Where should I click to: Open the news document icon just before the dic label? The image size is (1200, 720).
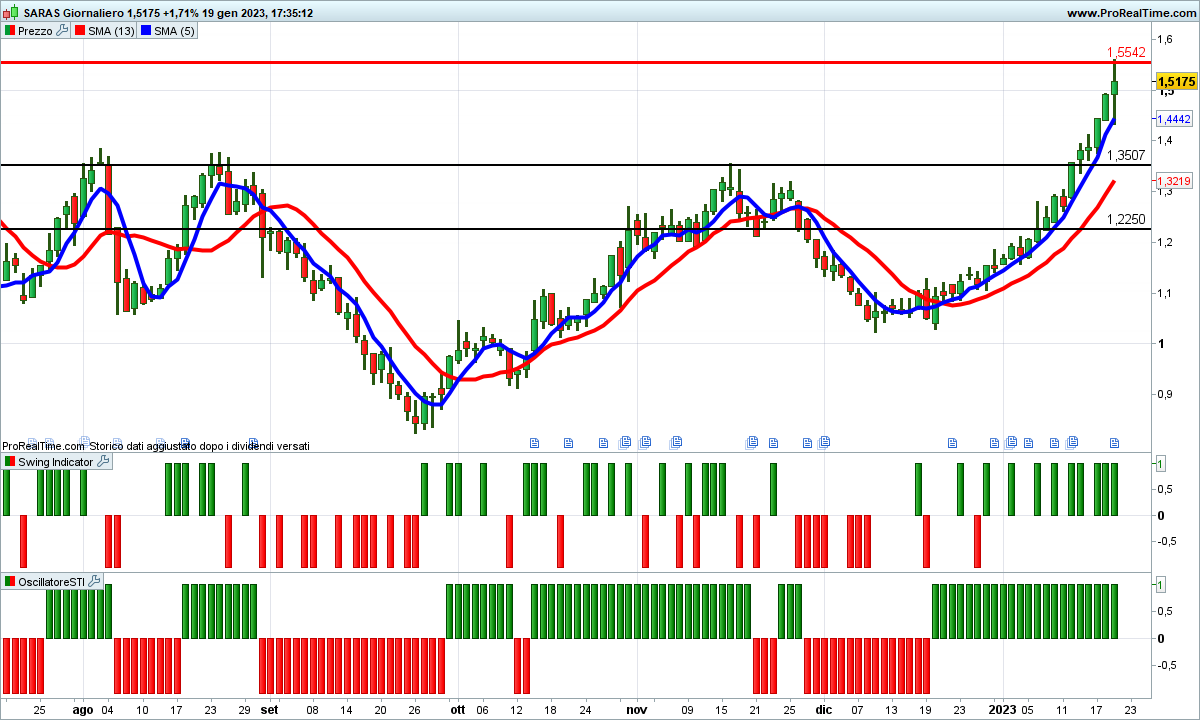(806, 441)
